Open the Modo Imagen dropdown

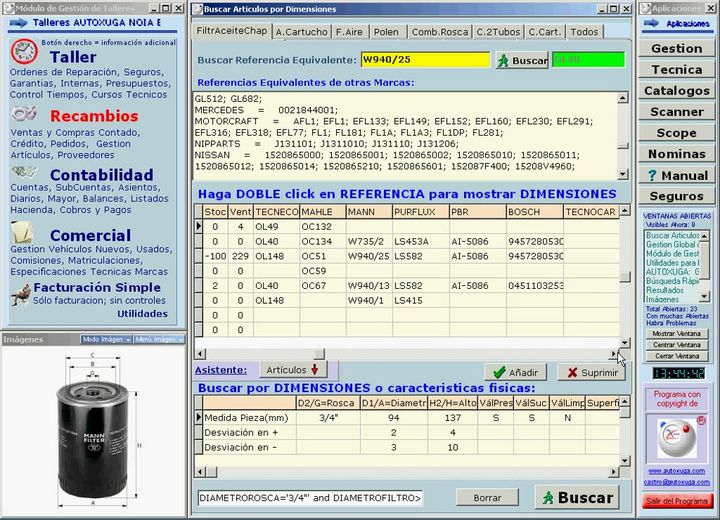pos(106,339)
